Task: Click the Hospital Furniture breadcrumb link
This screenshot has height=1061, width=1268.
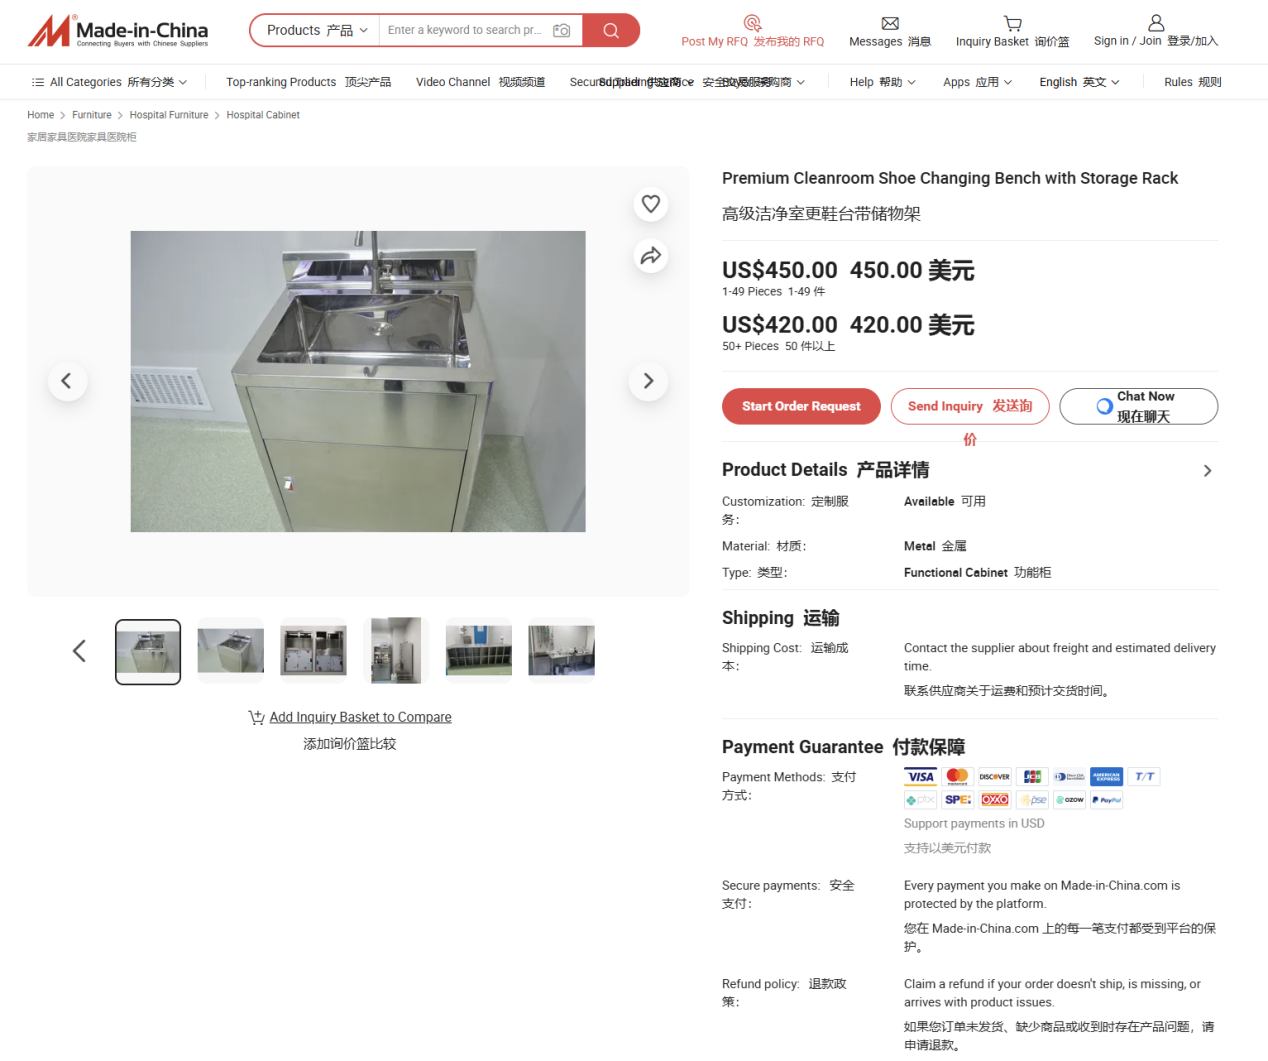Action: tap(169, 115)
